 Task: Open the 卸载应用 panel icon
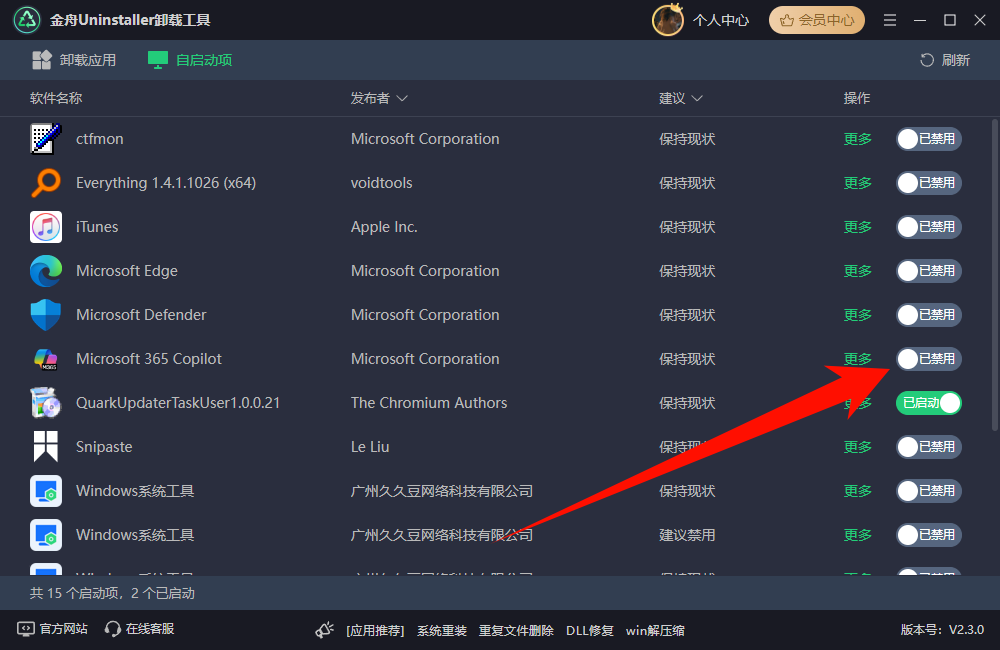(42, 60)
